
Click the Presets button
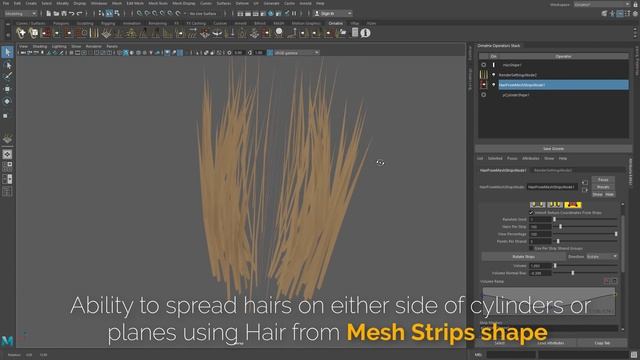[603, 187]
